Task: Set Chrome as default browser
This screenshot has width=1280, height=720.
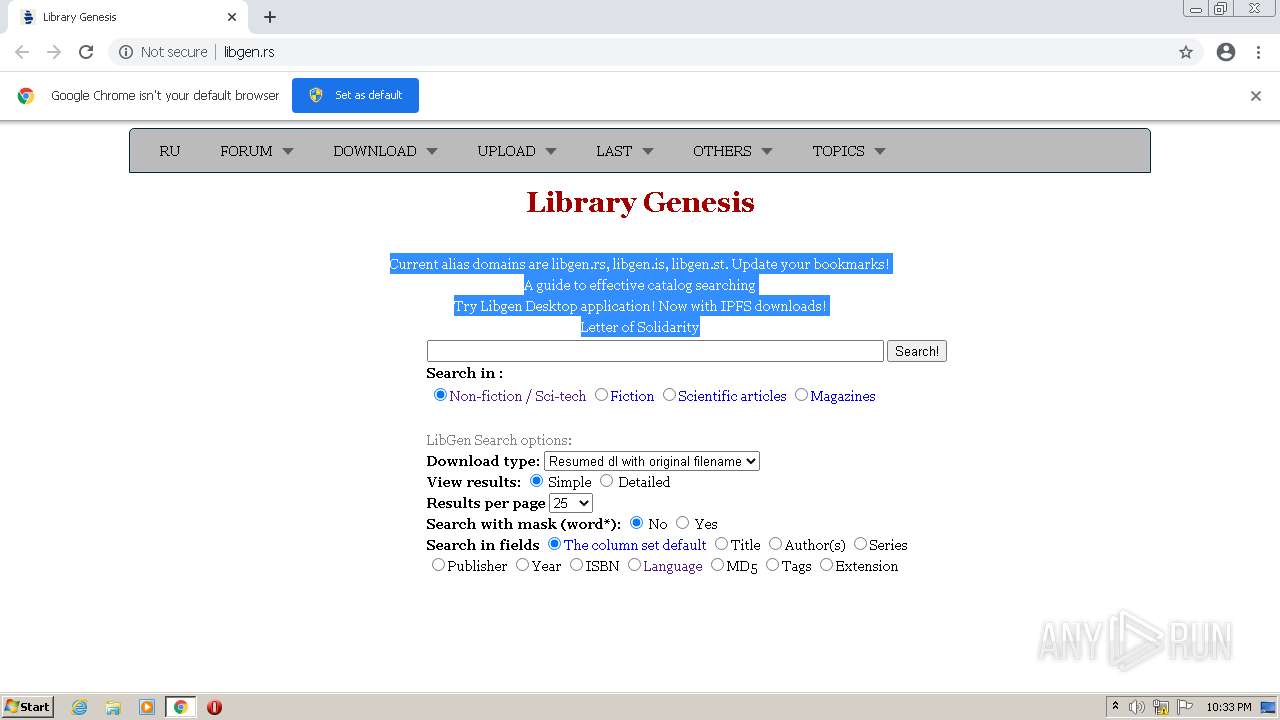Action: [x=355, y=95]
